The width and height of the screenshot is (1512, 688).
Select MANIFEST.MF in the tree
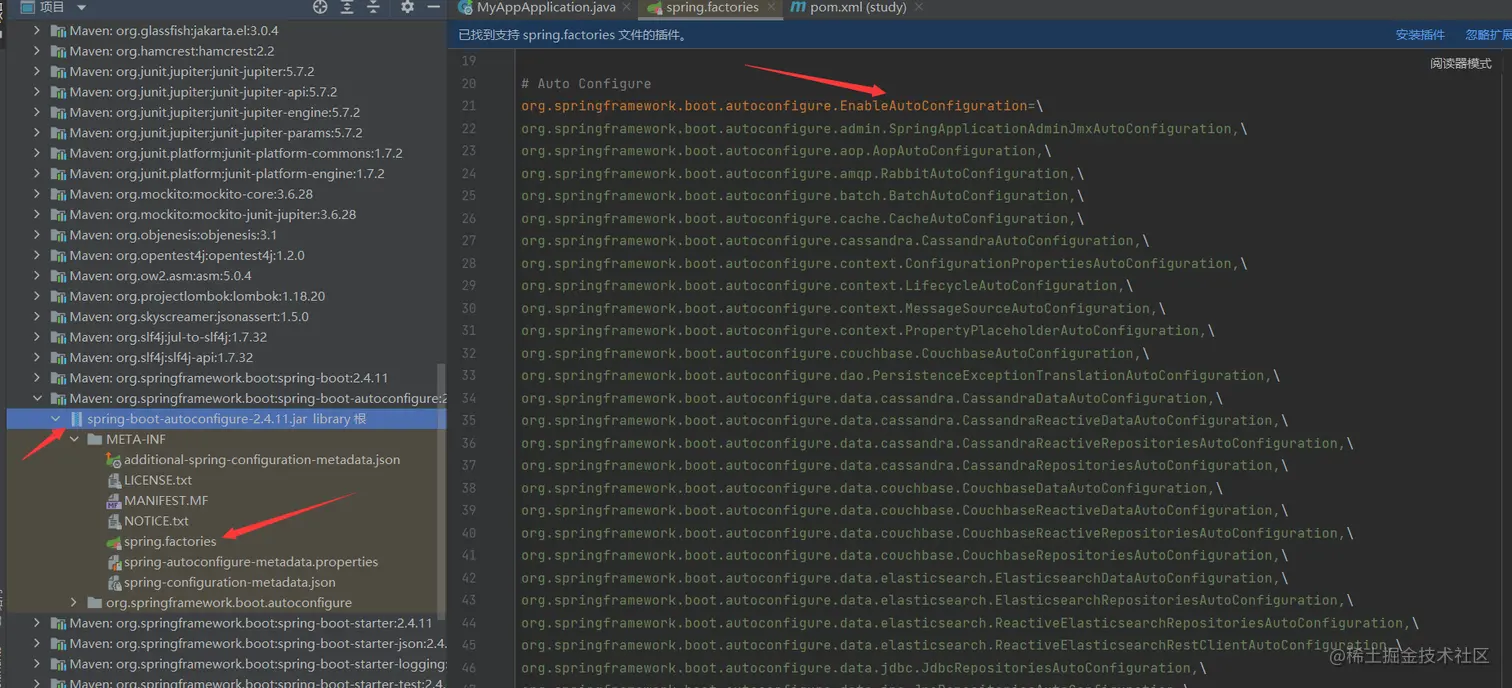166,500
